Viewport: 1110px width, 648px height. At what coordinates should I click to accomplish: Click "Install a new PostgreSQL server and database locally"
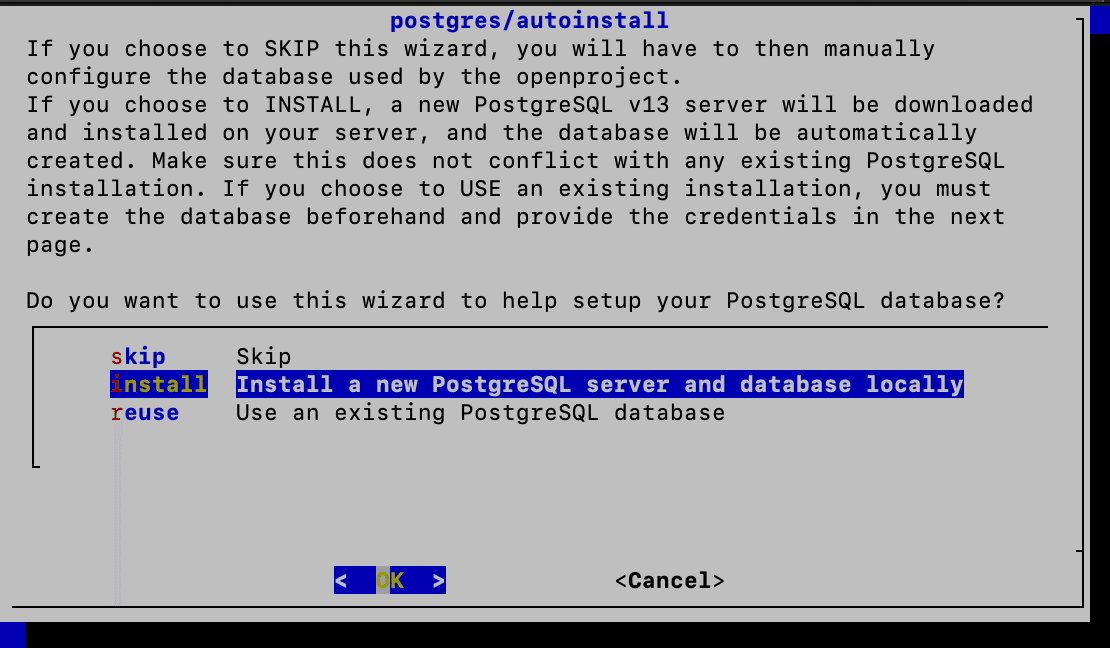(600, 385)
